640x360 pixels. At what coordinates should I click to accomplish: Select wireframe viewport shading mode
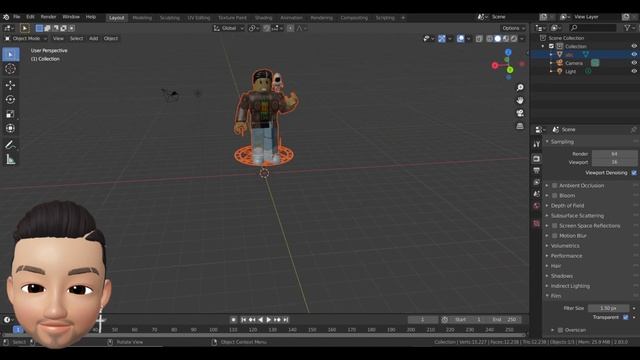[x=489, y=39]
